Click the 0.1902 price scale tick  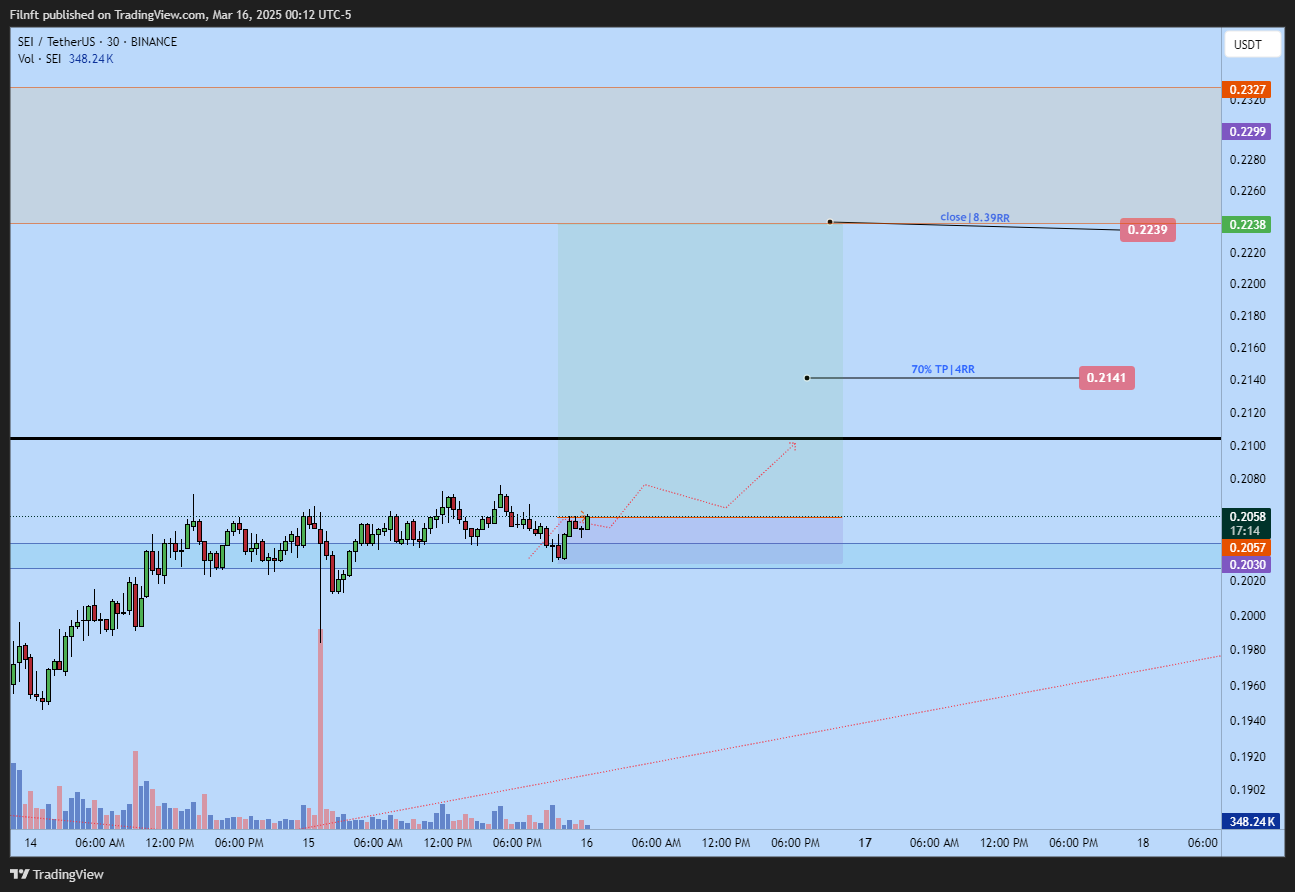click(1247, 790)
